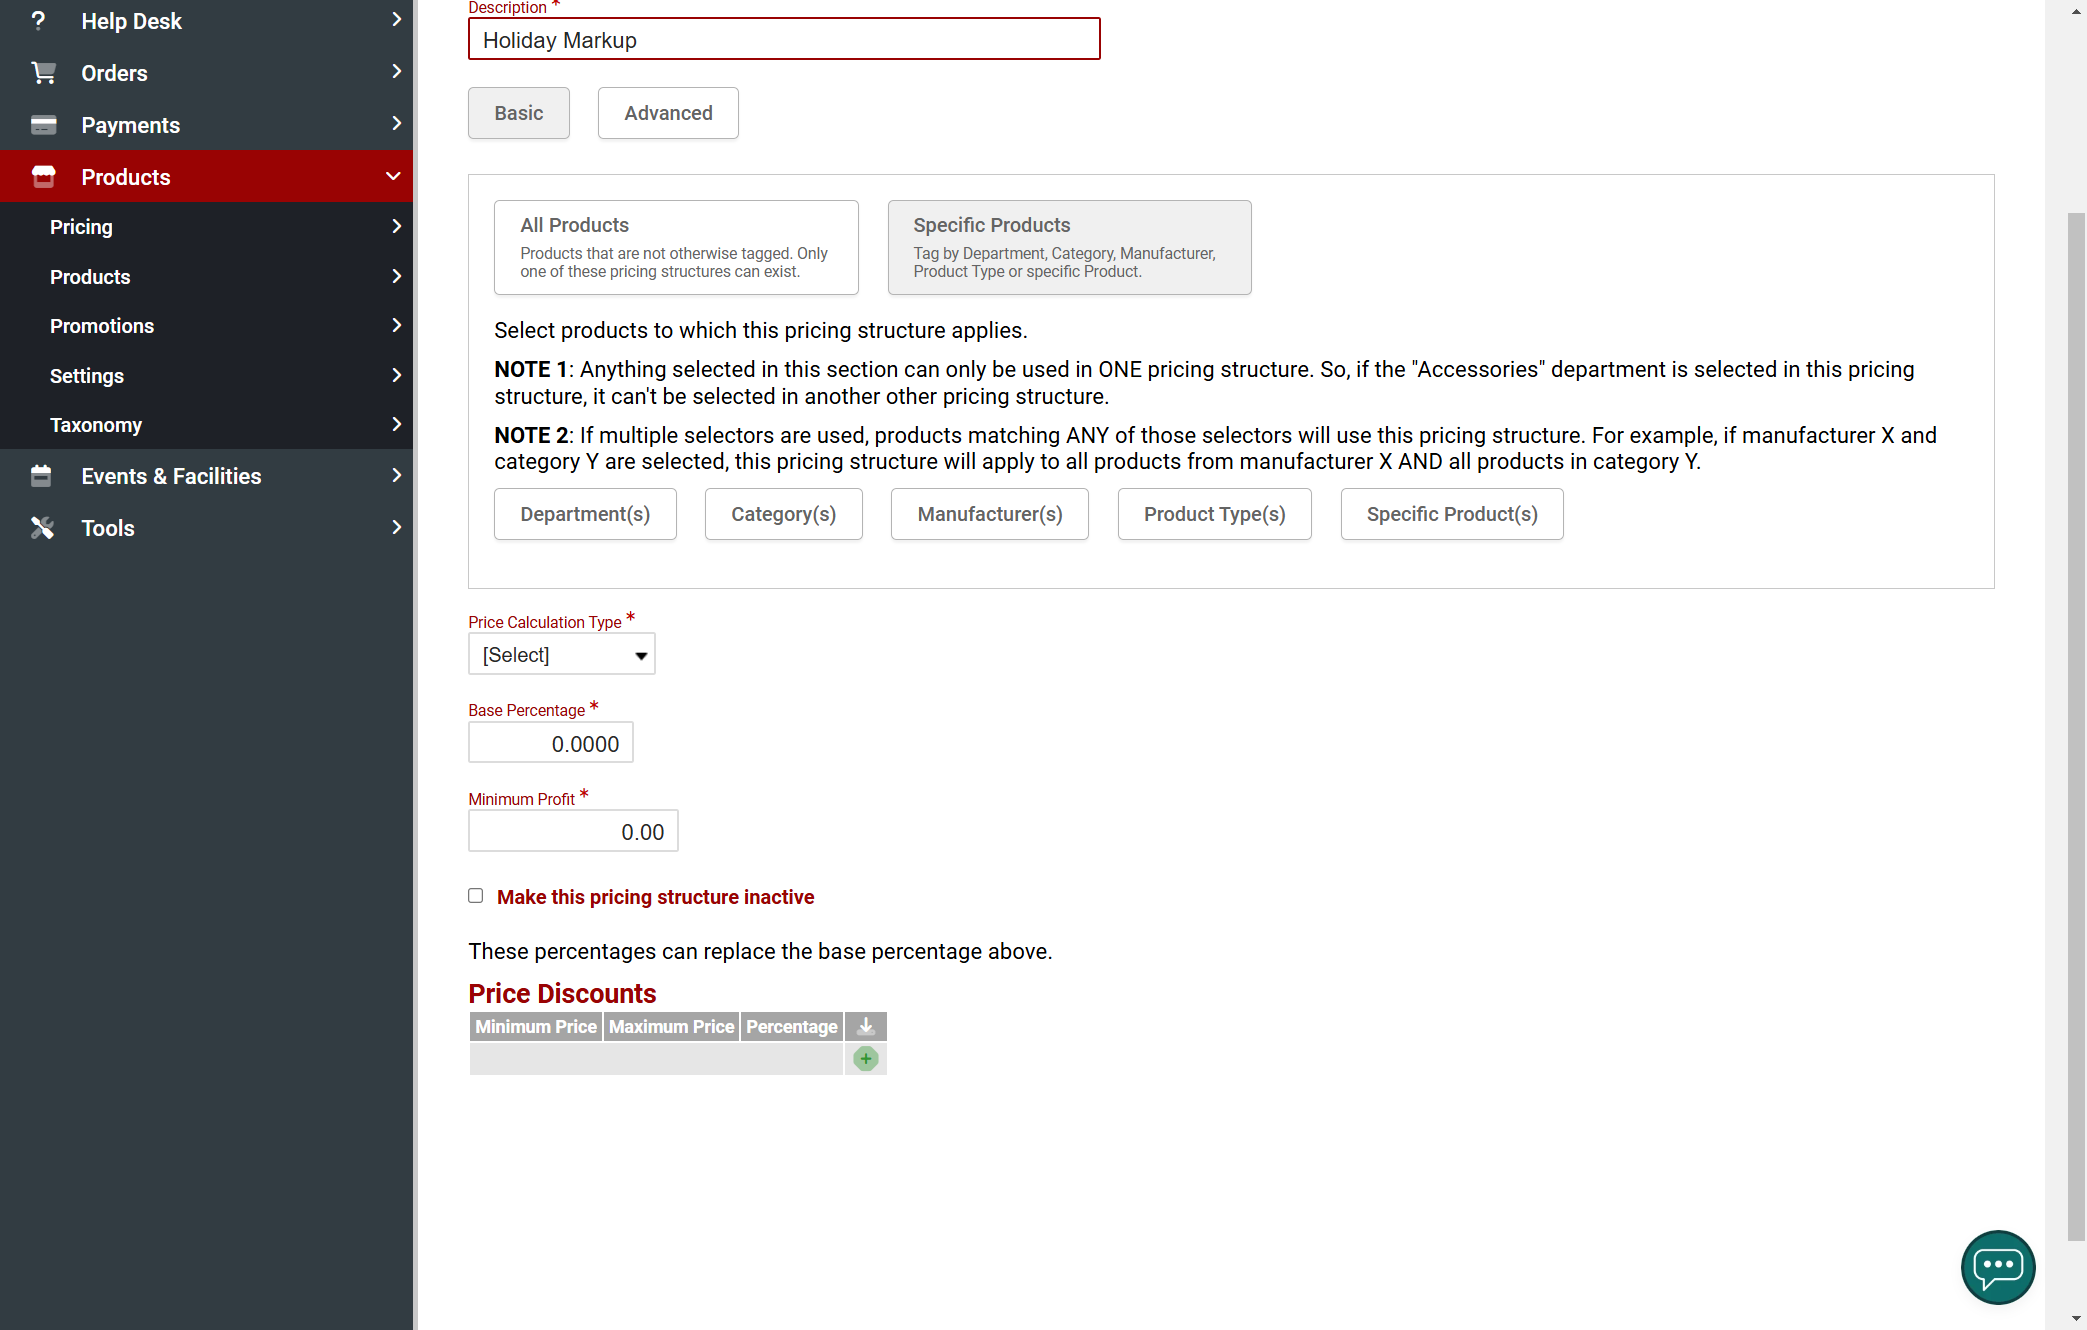Expand the Taxonomy submenu chevron
This screenshot has height=1330, width=2087.
pos(396,424)
